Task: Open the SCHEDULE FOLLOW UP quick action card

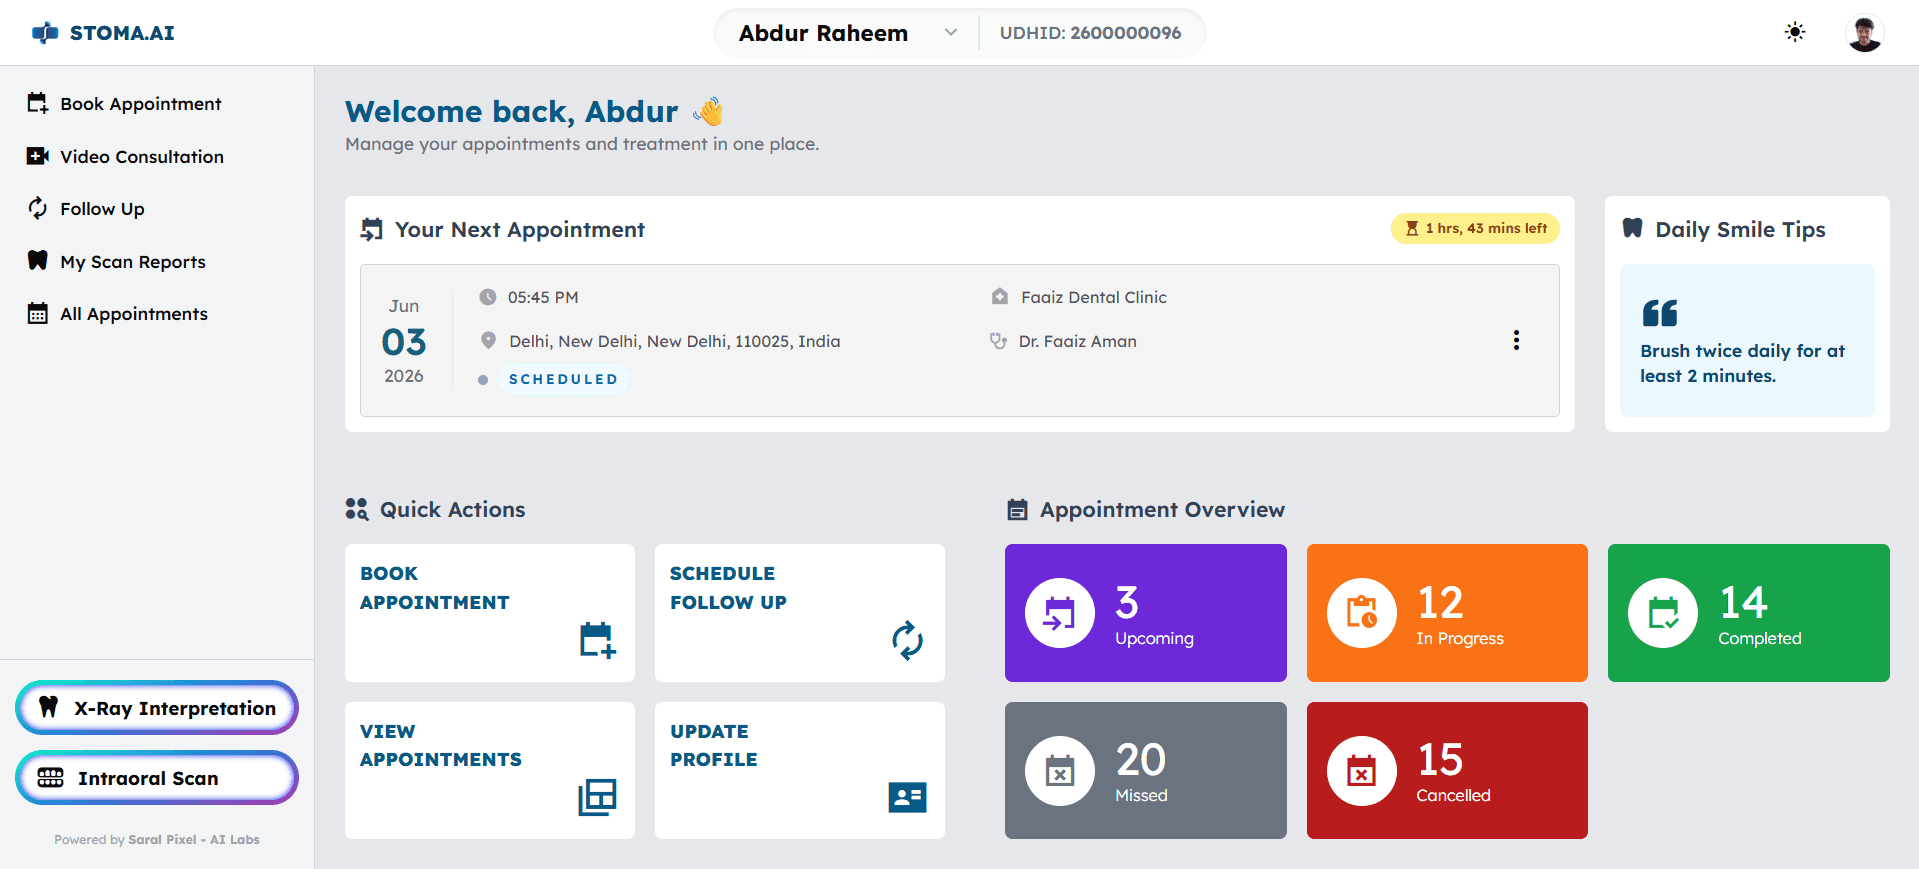Action: 800,613
